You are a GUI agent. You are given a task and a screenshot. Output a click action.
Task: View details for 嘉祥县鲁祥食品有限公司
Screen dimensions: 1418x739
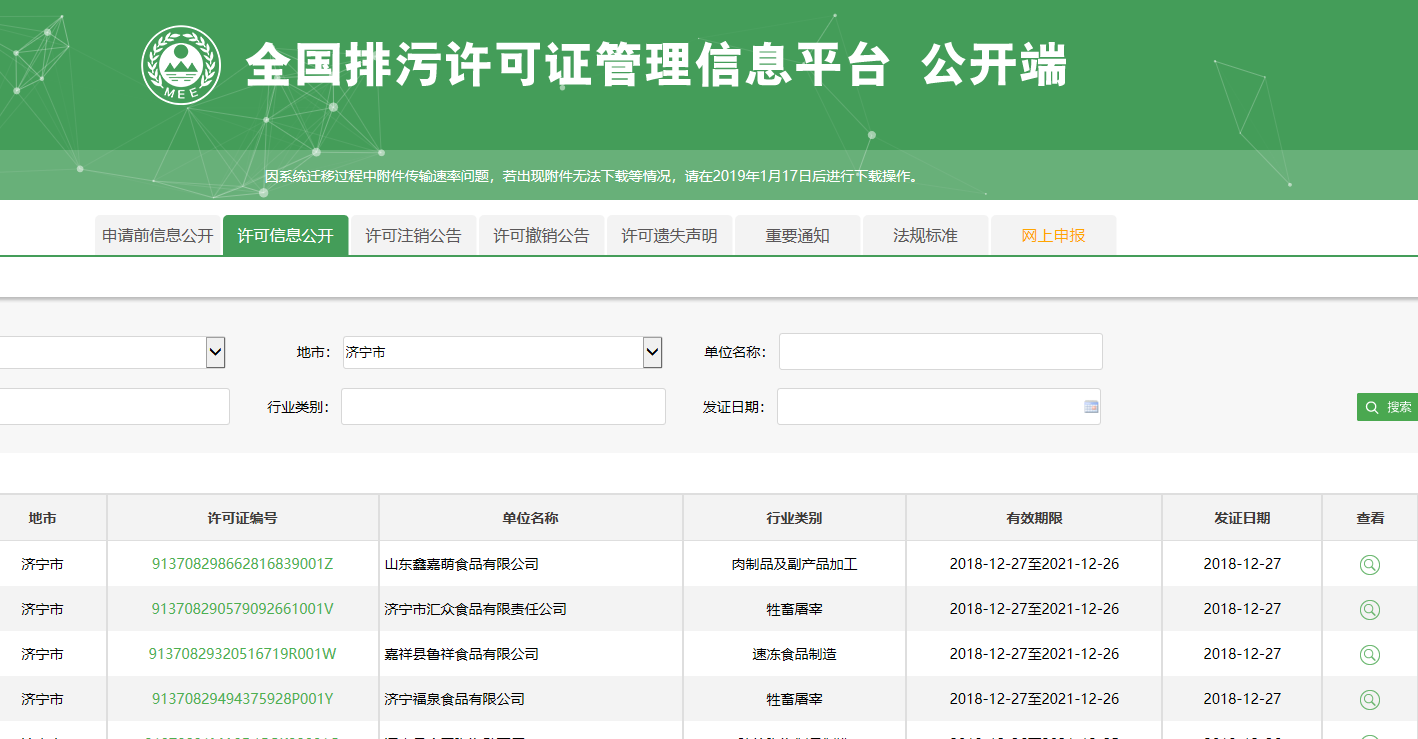[x=1369, y=655]
